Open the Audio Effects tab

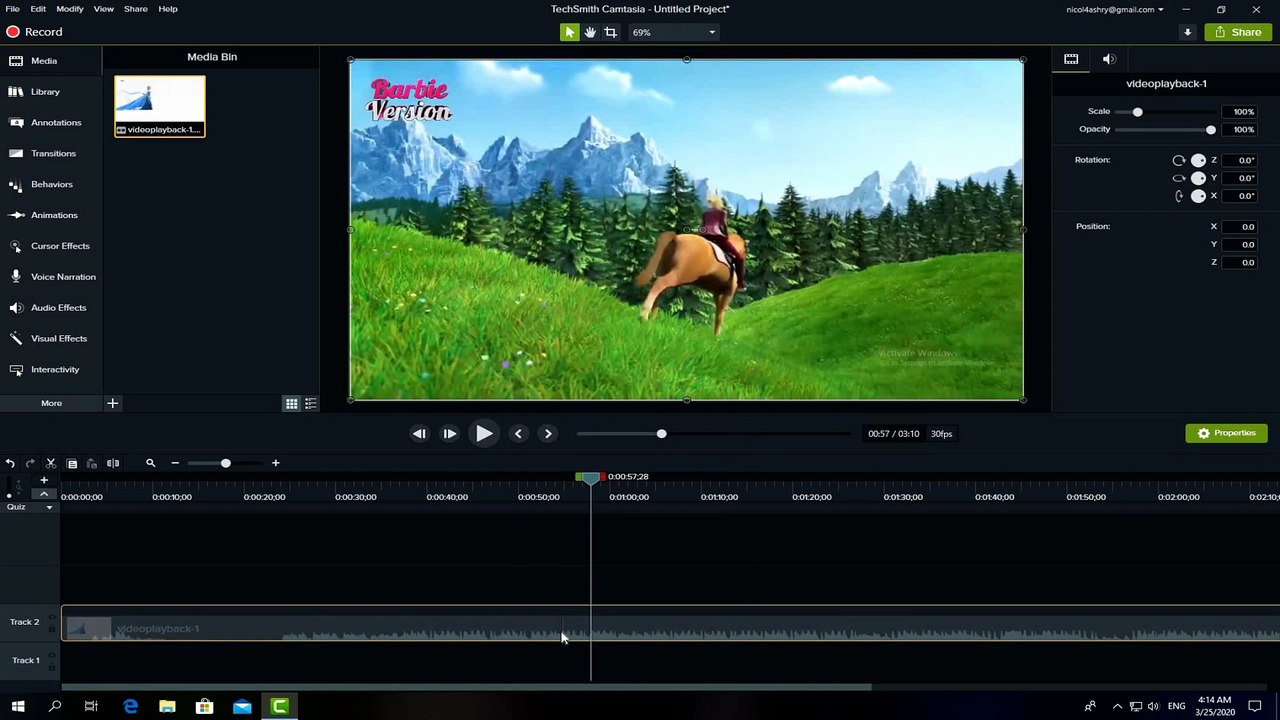tap(51, 308)
